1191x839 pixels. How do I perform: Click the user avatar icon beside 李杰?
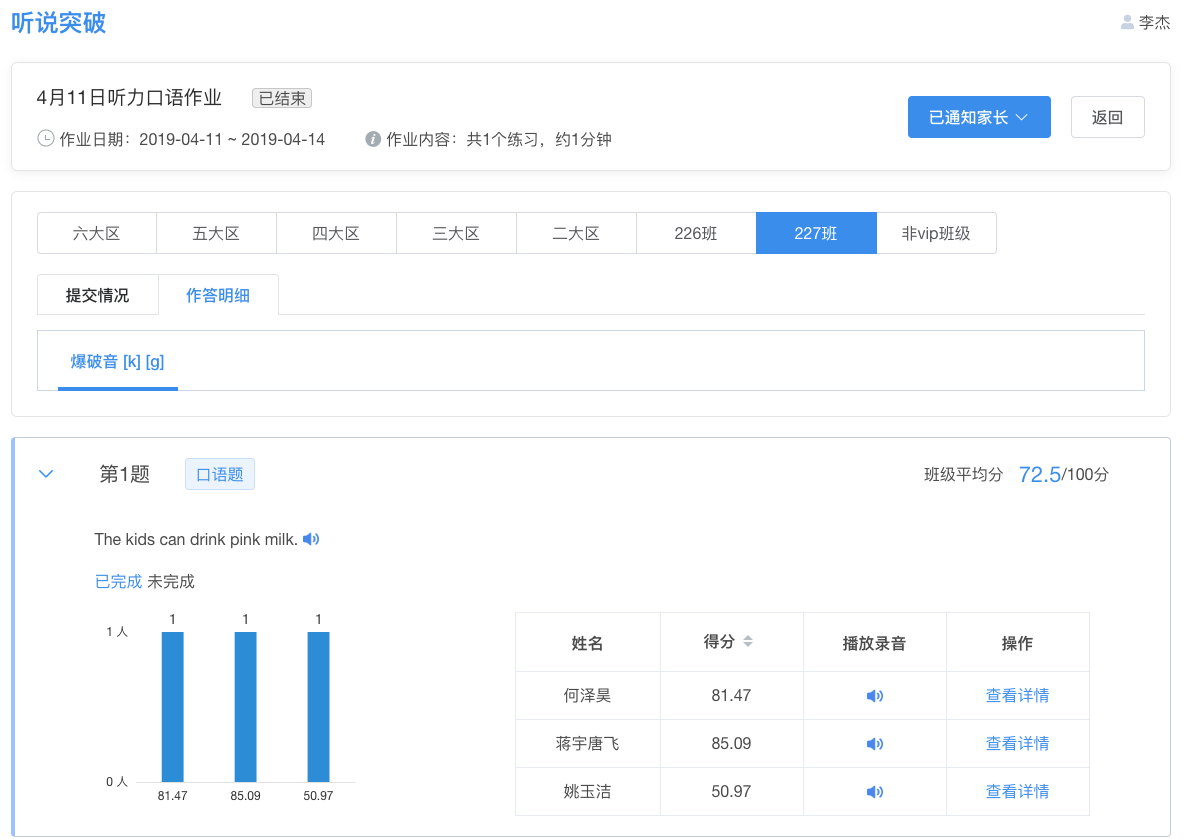tap(1127, 23)
